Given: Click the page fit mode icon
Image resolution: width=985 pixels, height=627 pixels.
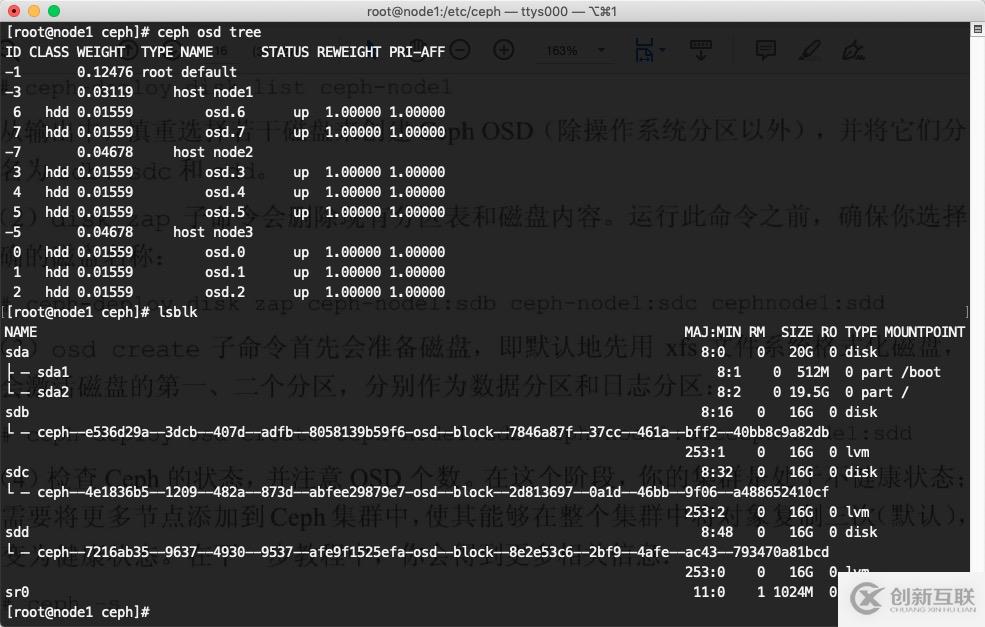Looking at the screenshot, I should click(644, 47).
